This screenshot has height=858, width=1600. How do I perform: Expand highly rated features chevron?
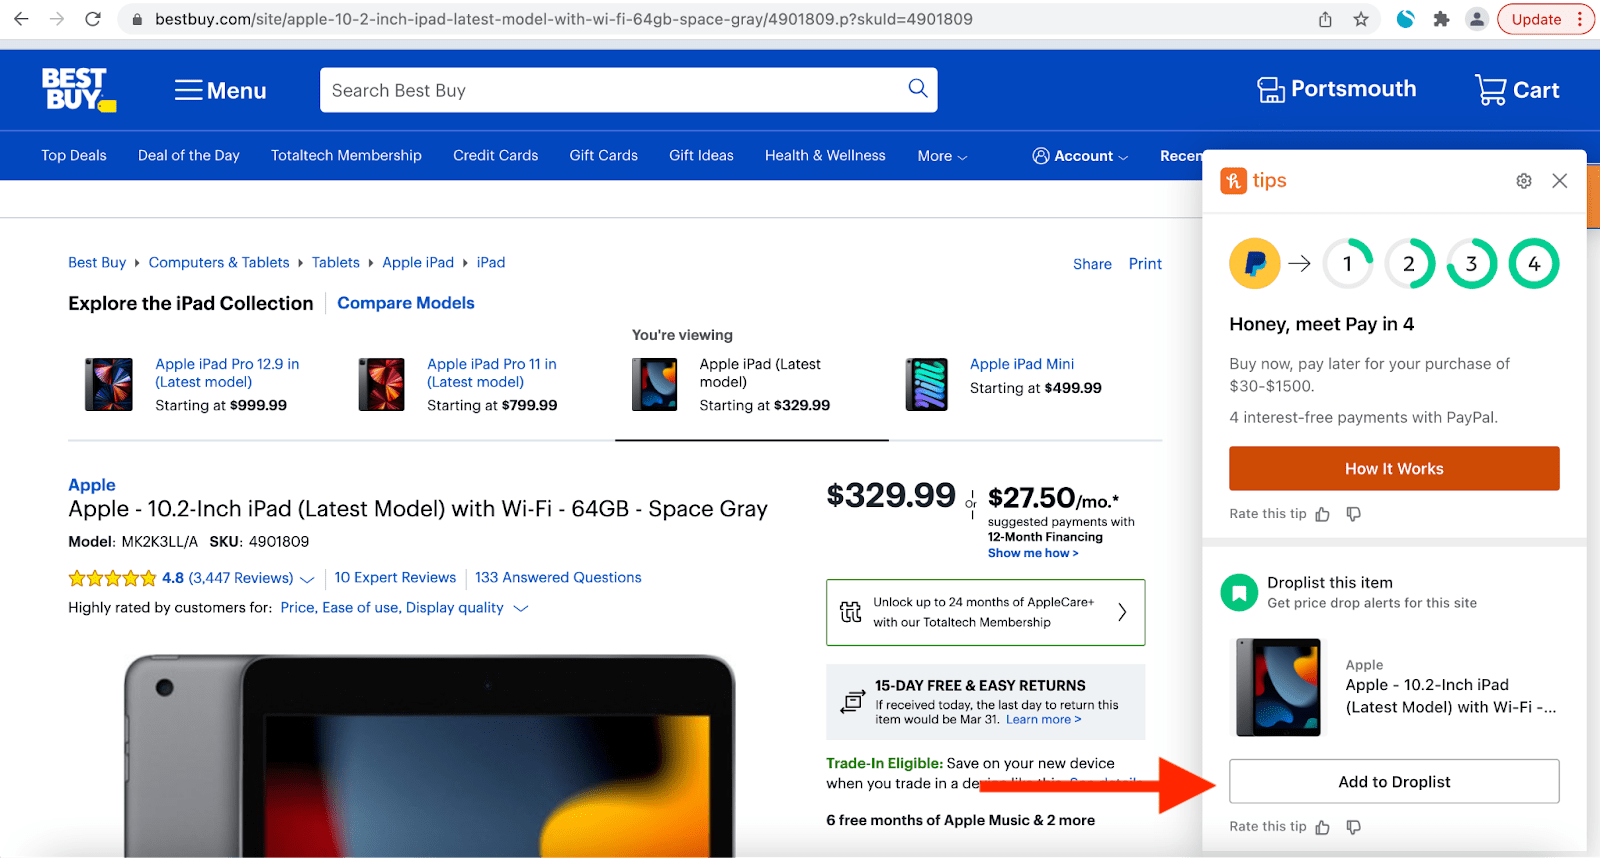520,608
